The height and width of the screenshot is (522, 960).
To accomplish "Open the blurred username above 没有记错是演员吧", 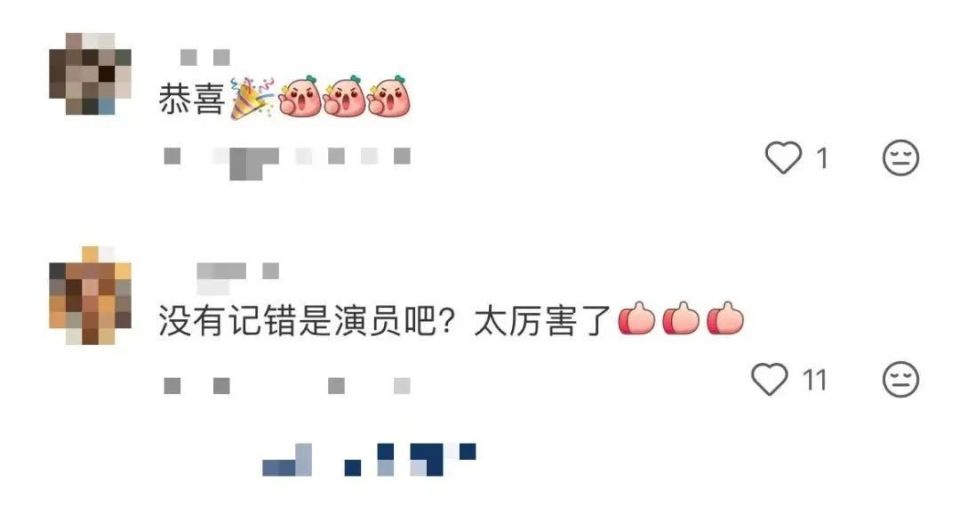I will click(x=238, y=275).
